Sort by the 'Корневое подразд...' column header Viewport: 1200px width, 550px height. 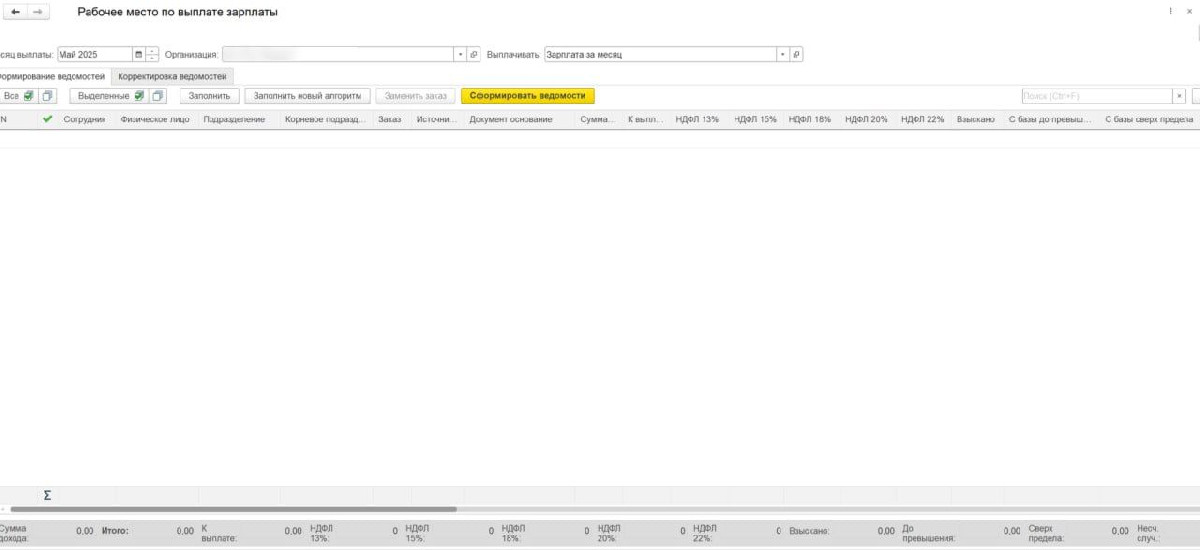click(326, 119)
